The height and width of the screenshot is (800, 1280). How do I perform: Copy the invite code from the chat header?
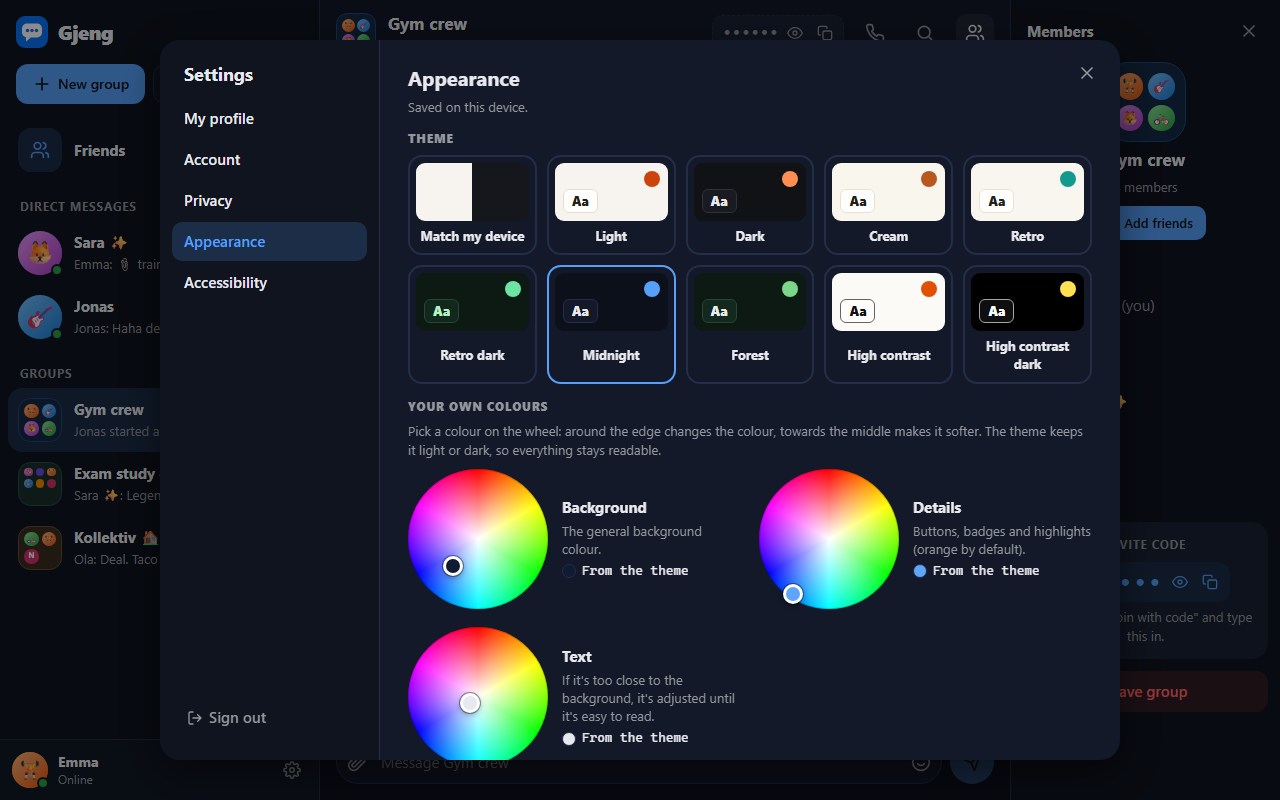[825, 33]
